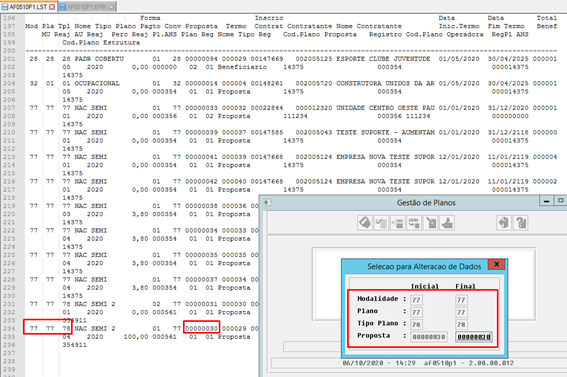Focus the Proposta Inicial field
This screenshot has width=567, height=377.
pos(429,337)
